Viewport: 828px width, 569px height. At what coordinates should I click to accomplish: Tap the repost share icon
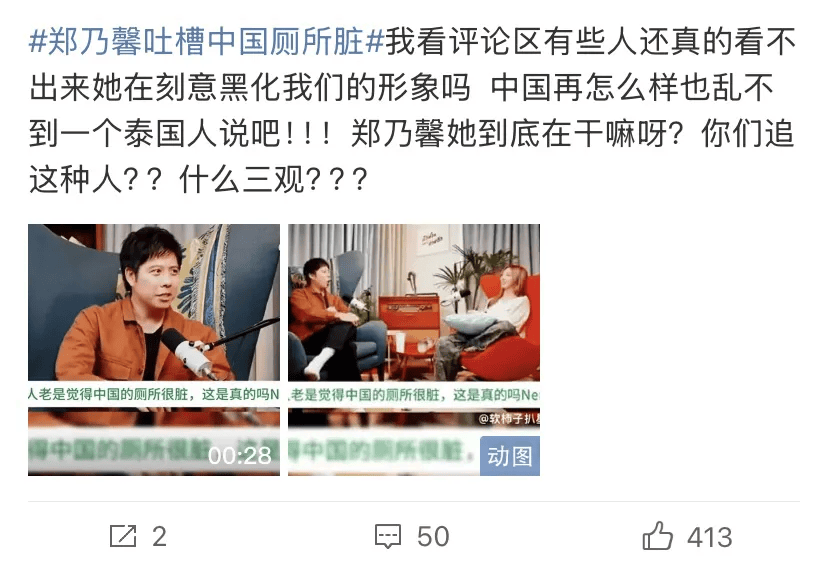[x=123, y=536]
